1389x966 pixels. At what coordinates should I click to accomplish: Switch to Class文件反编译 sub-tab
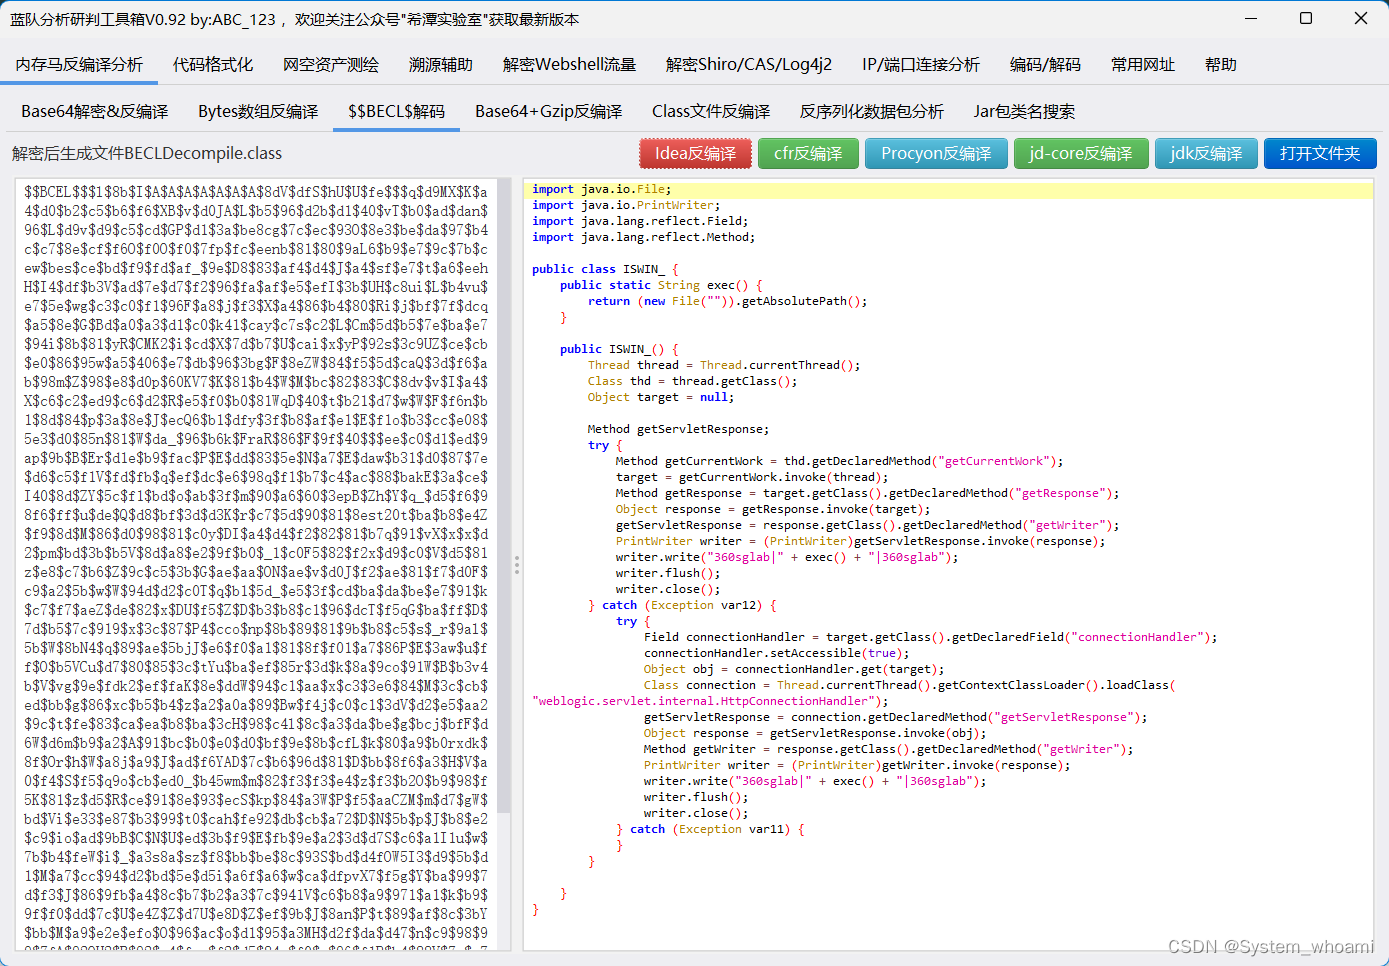(x=711, y=111)
